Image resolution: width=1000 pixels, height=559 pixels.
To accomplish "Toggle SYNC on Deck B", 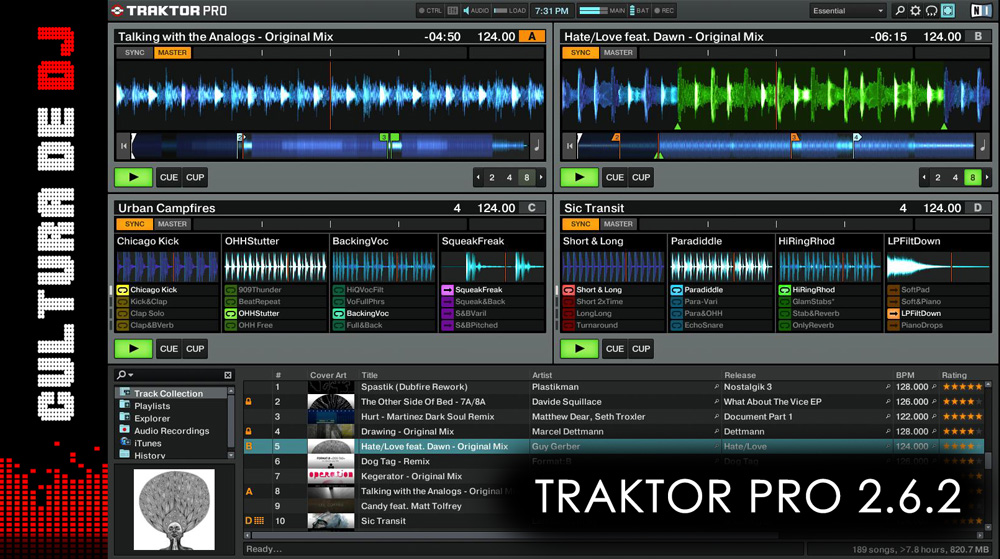I will (580, 53).
